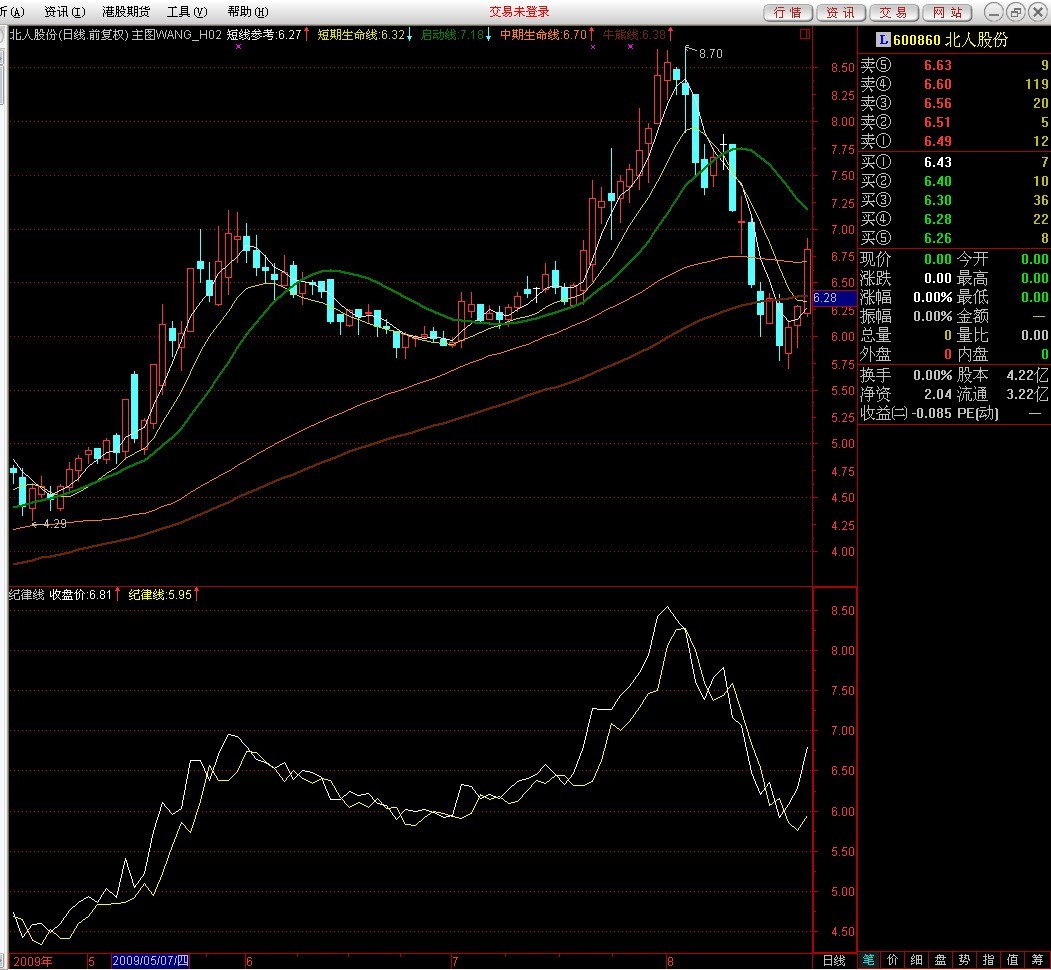
Task: Open the 帮助 menu
Action: [x=247, y=12]
